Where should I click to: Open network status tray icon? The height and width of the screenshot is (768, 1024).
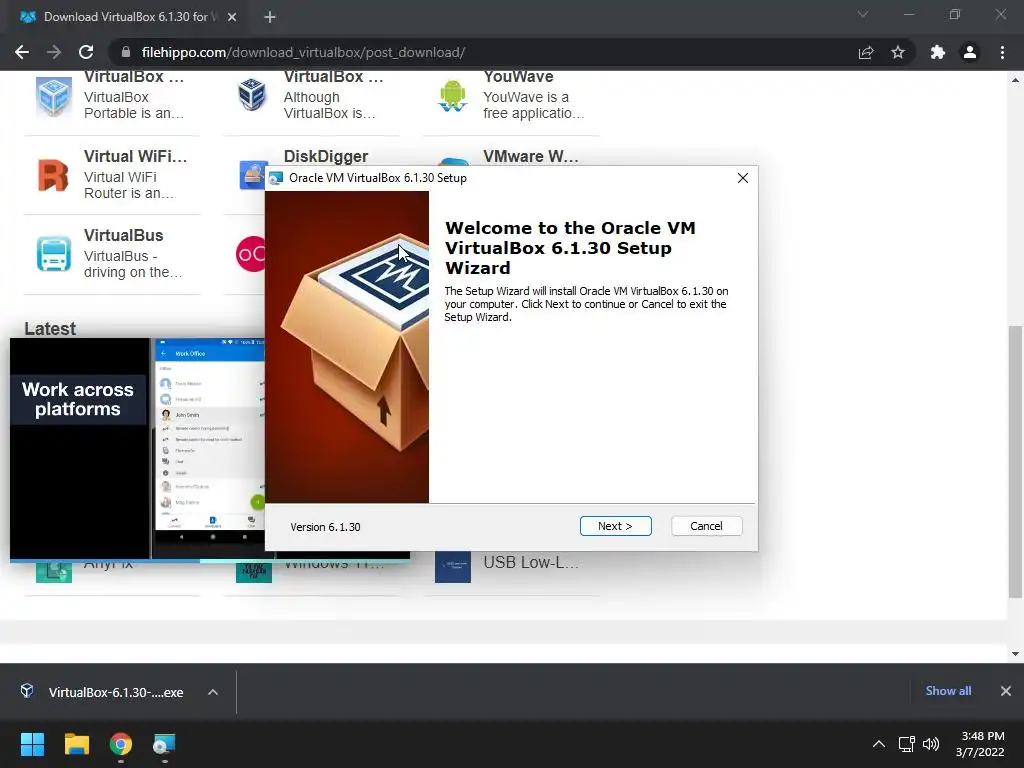coord(906,744)
